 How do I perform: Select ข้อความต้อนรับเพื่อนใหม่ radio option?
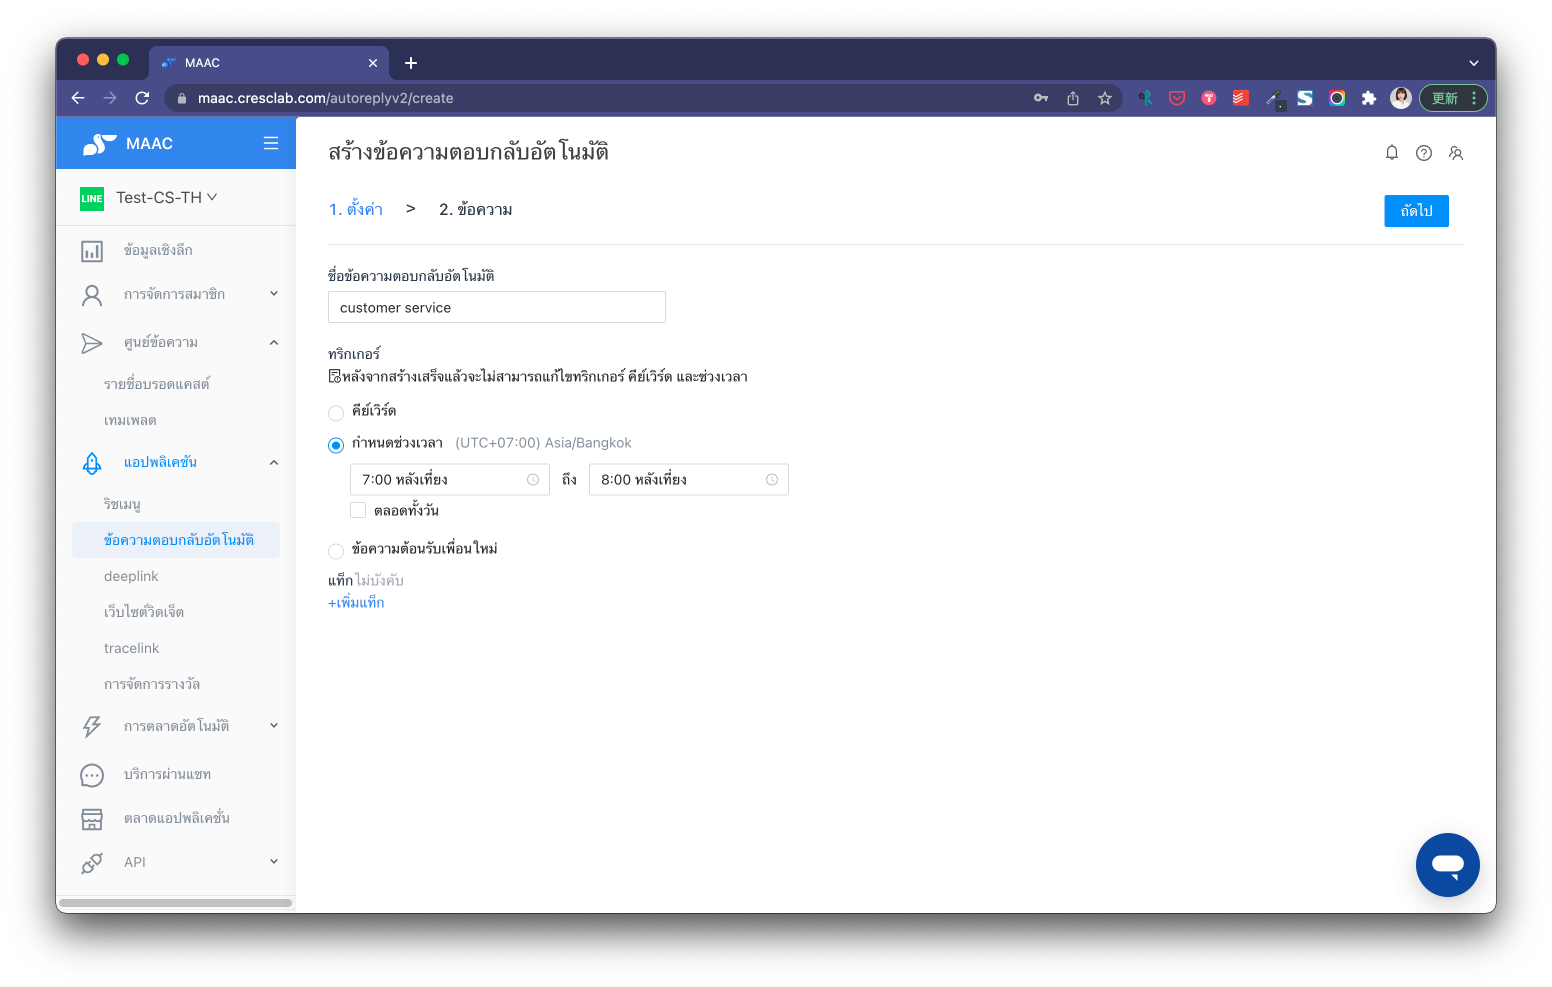[336, 551]
